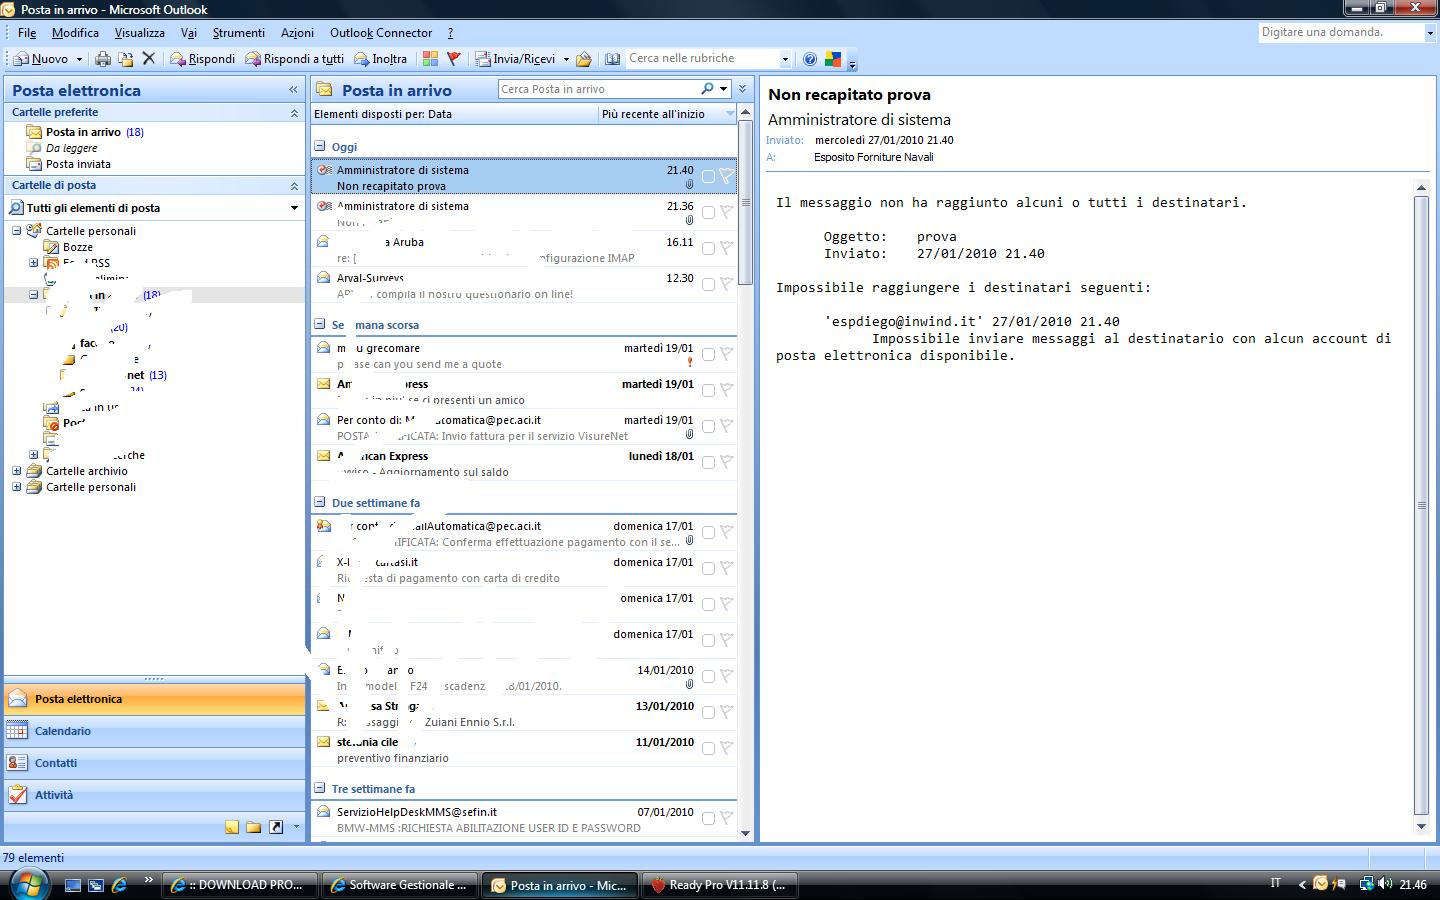
Task: Click the volume speaker tray icon
Action: click(1385, 884)
